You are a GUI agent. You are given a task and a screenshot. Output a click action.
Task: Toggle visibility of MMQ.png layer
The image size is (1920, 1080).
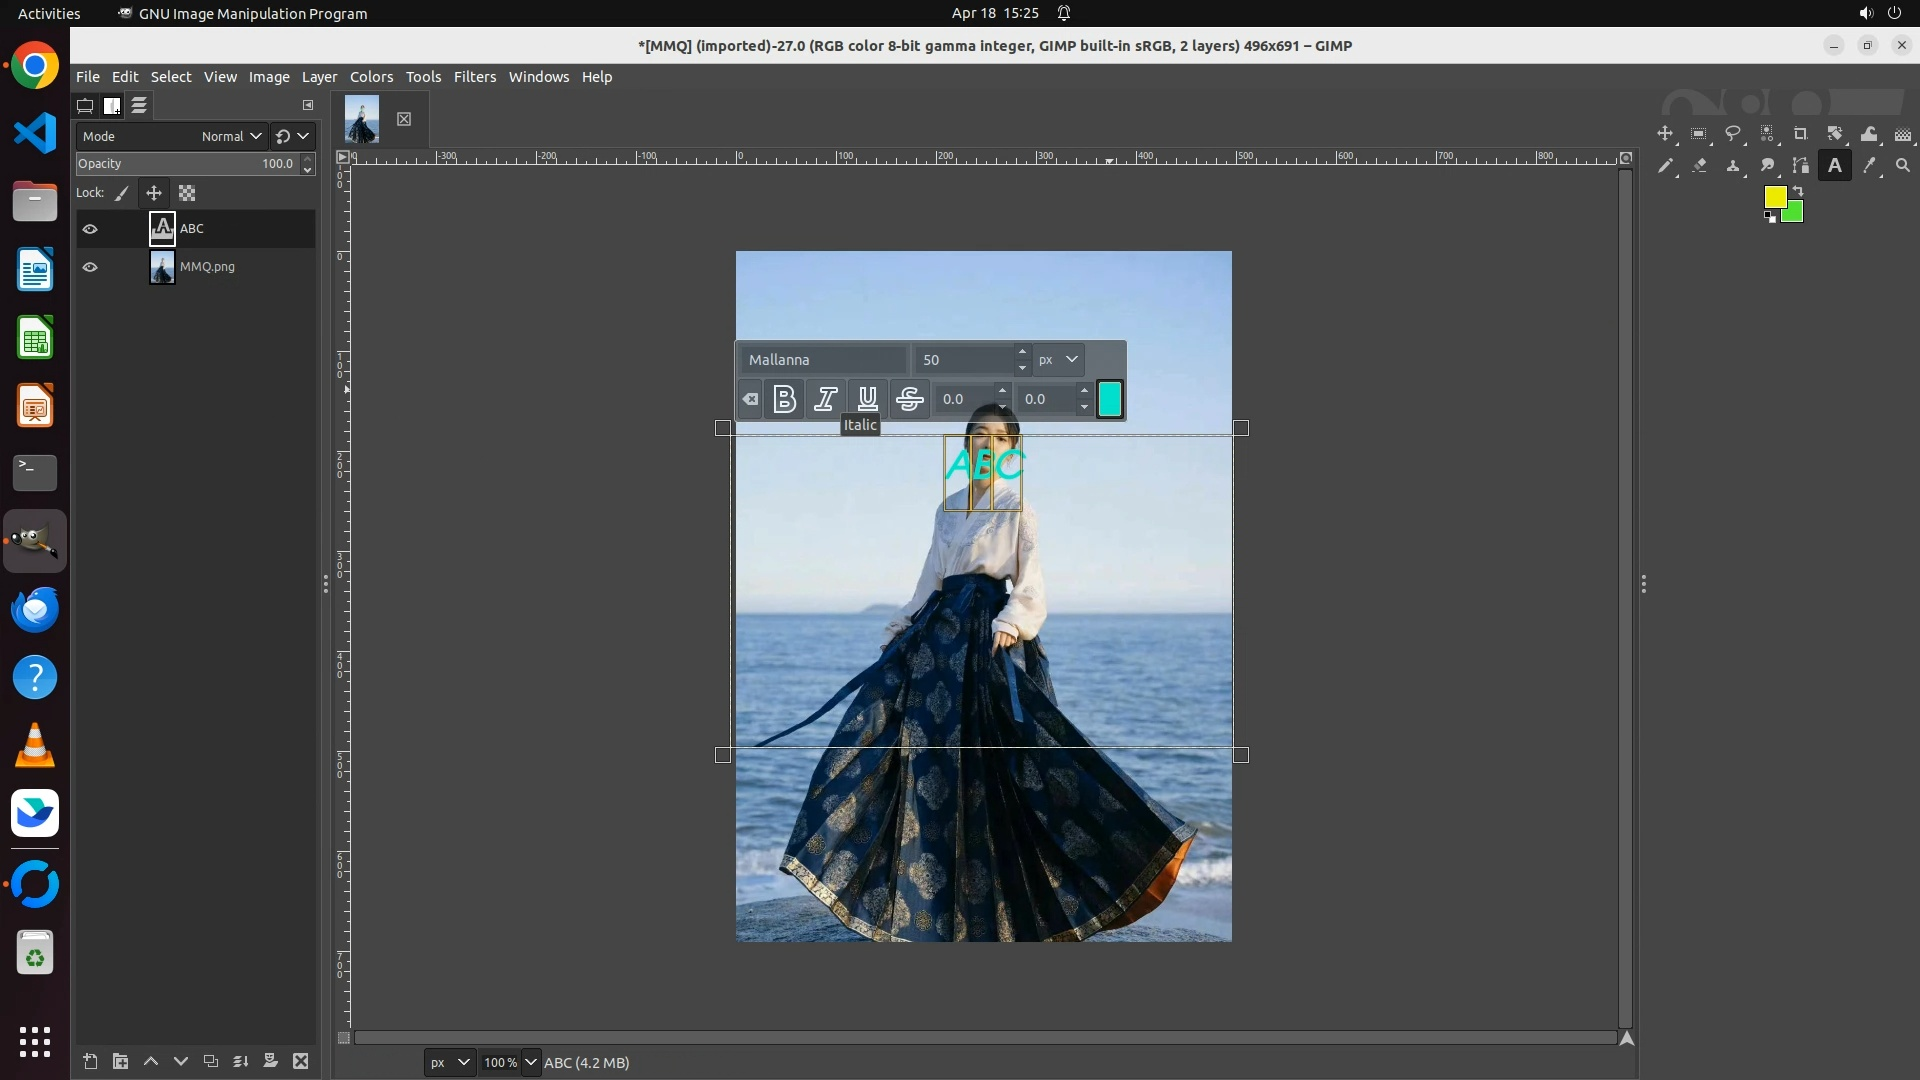[90, 267]
